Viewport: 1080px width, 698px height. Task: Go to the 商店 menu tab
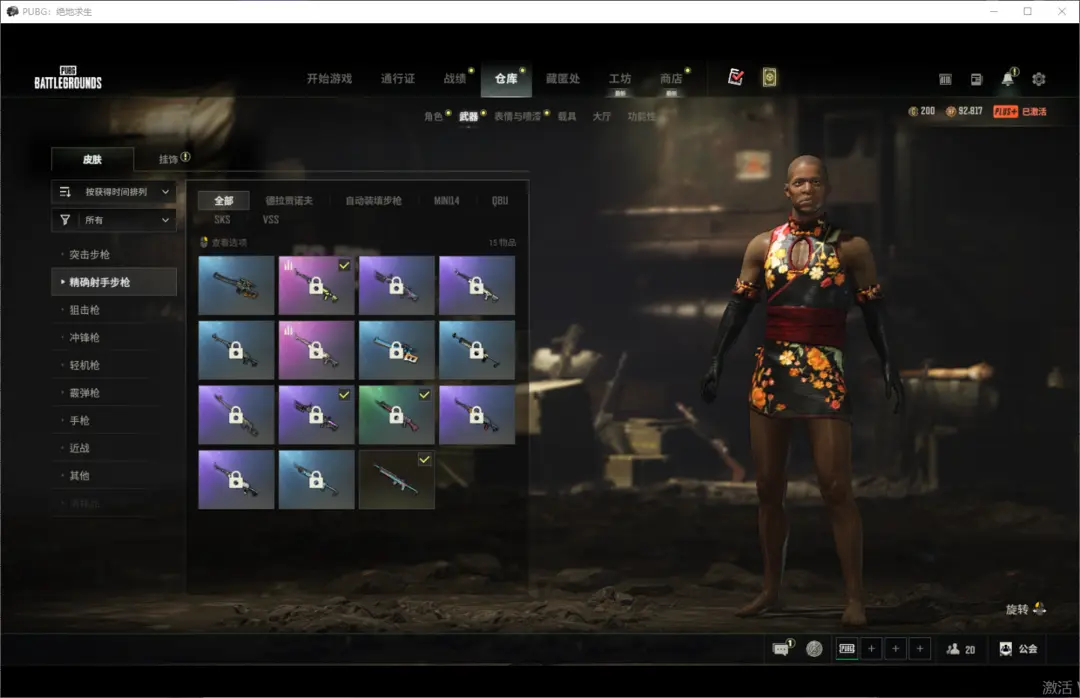(670, 79)
